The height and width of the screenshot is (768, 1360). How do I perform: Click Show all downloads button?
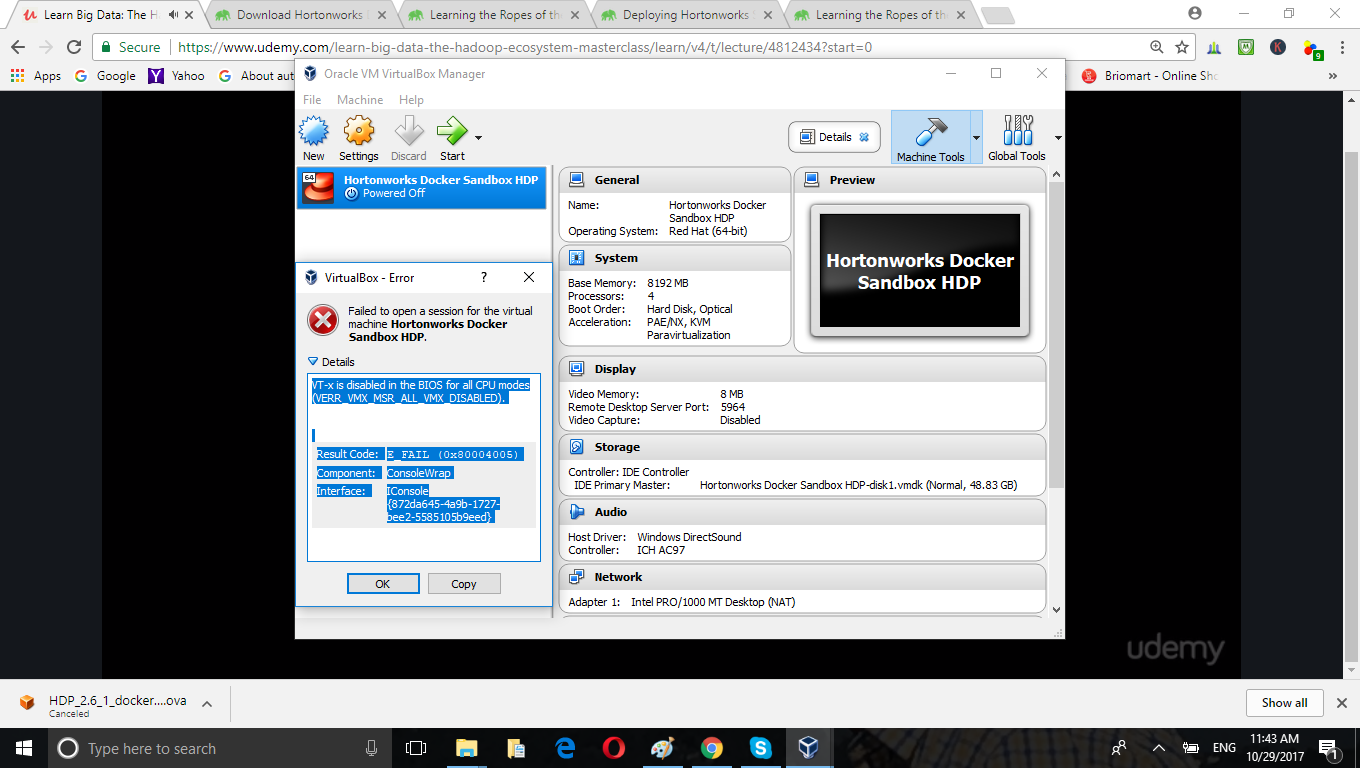(1284, 703)
